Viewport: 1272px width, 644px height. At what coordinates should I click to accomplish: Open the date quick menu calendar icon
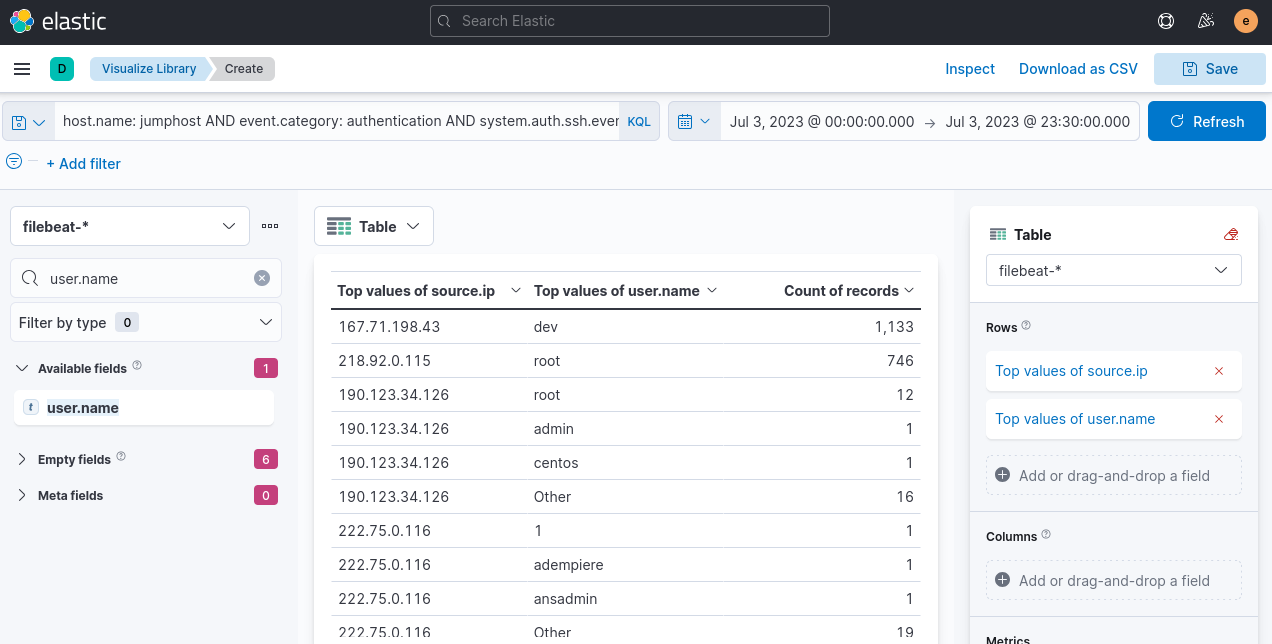click(693, 121)
